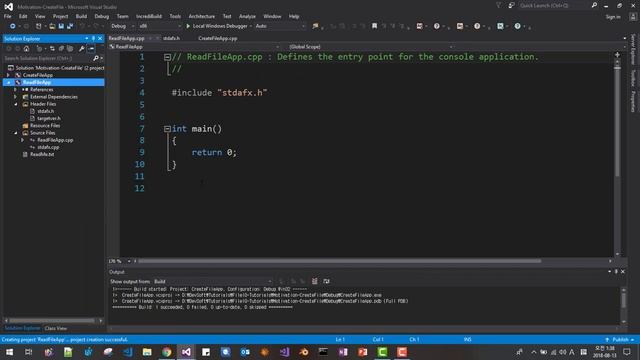Click the Solution Explorer search magnifier icon

click(96, 58)
